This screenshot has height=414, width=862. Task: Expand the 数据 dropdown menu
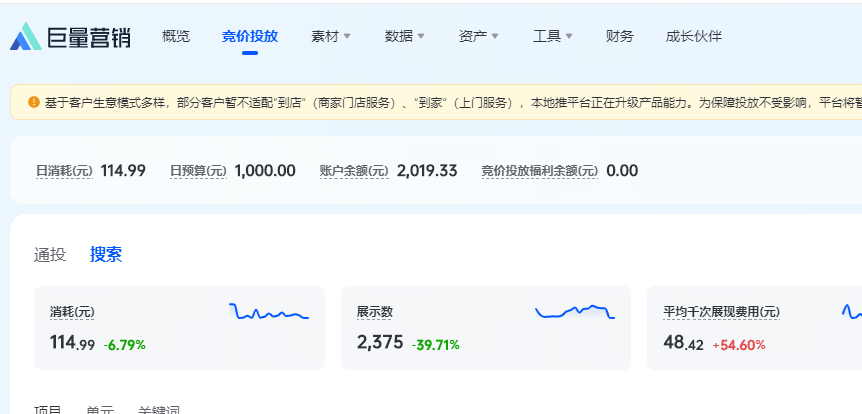coord(405,36)
